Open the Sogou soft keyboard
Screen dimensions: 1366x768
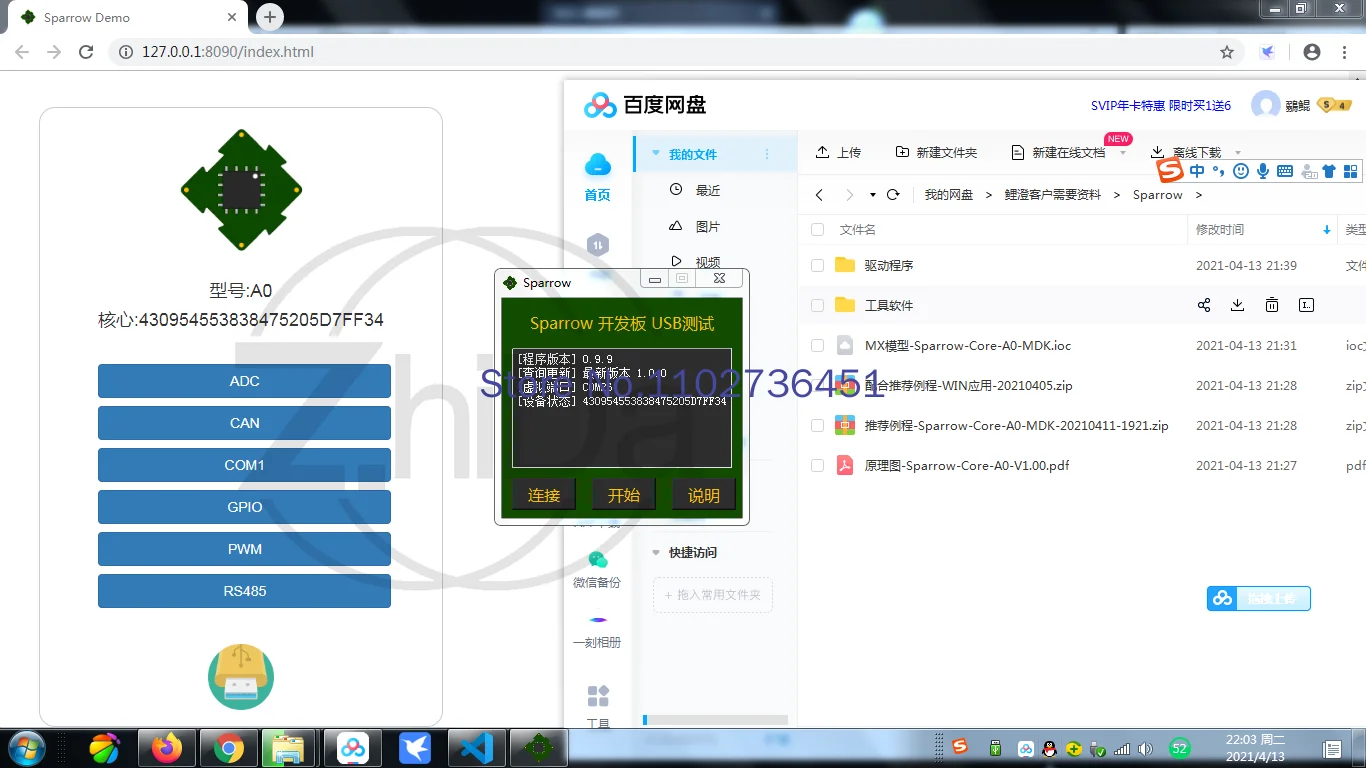pyautogui.click(x=1285, y=171)
